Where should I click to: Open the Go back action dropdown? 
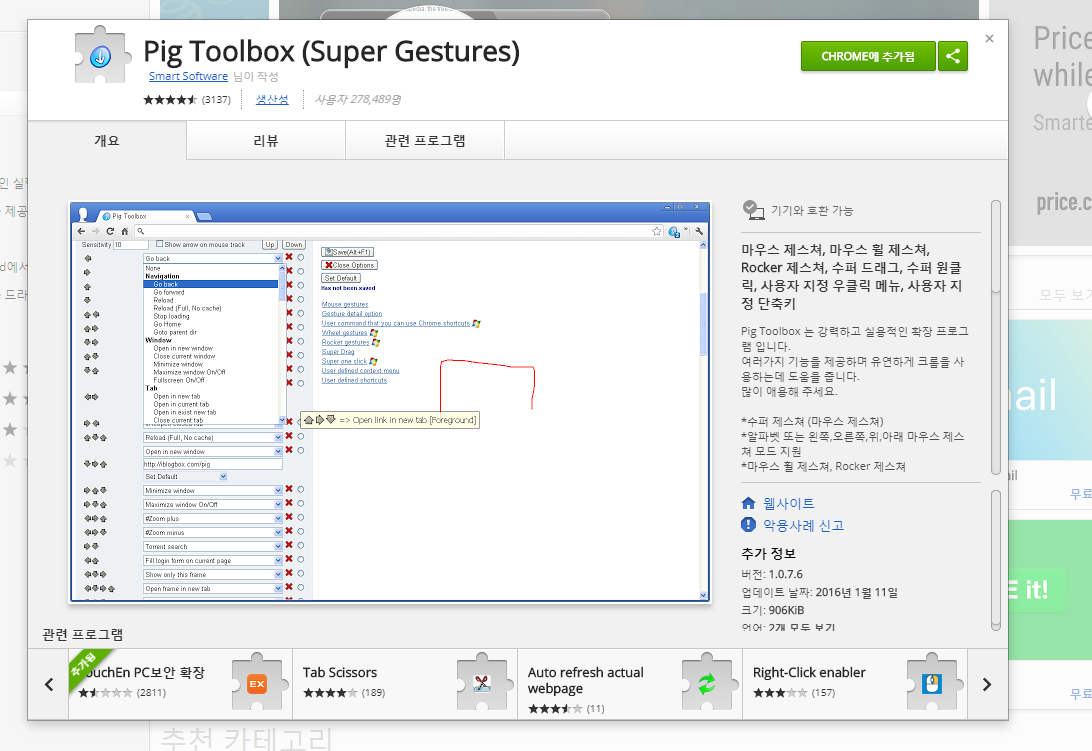[x=213, y=258]
